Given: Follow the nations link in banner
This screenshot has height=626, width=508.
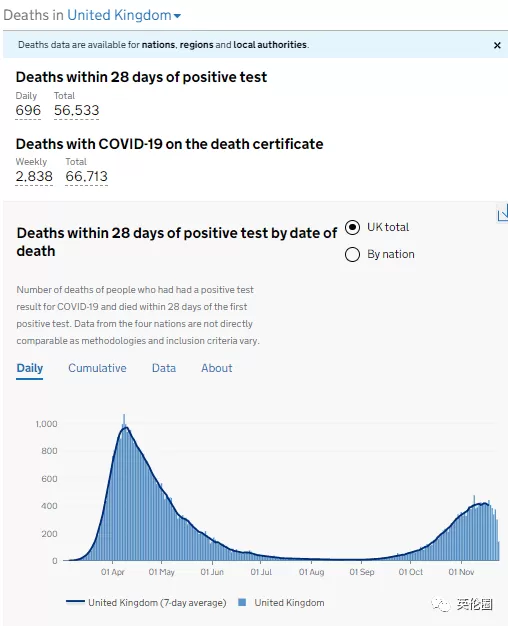Looking at the screenshot, I should pyautogui.click(x=158, y=45).
